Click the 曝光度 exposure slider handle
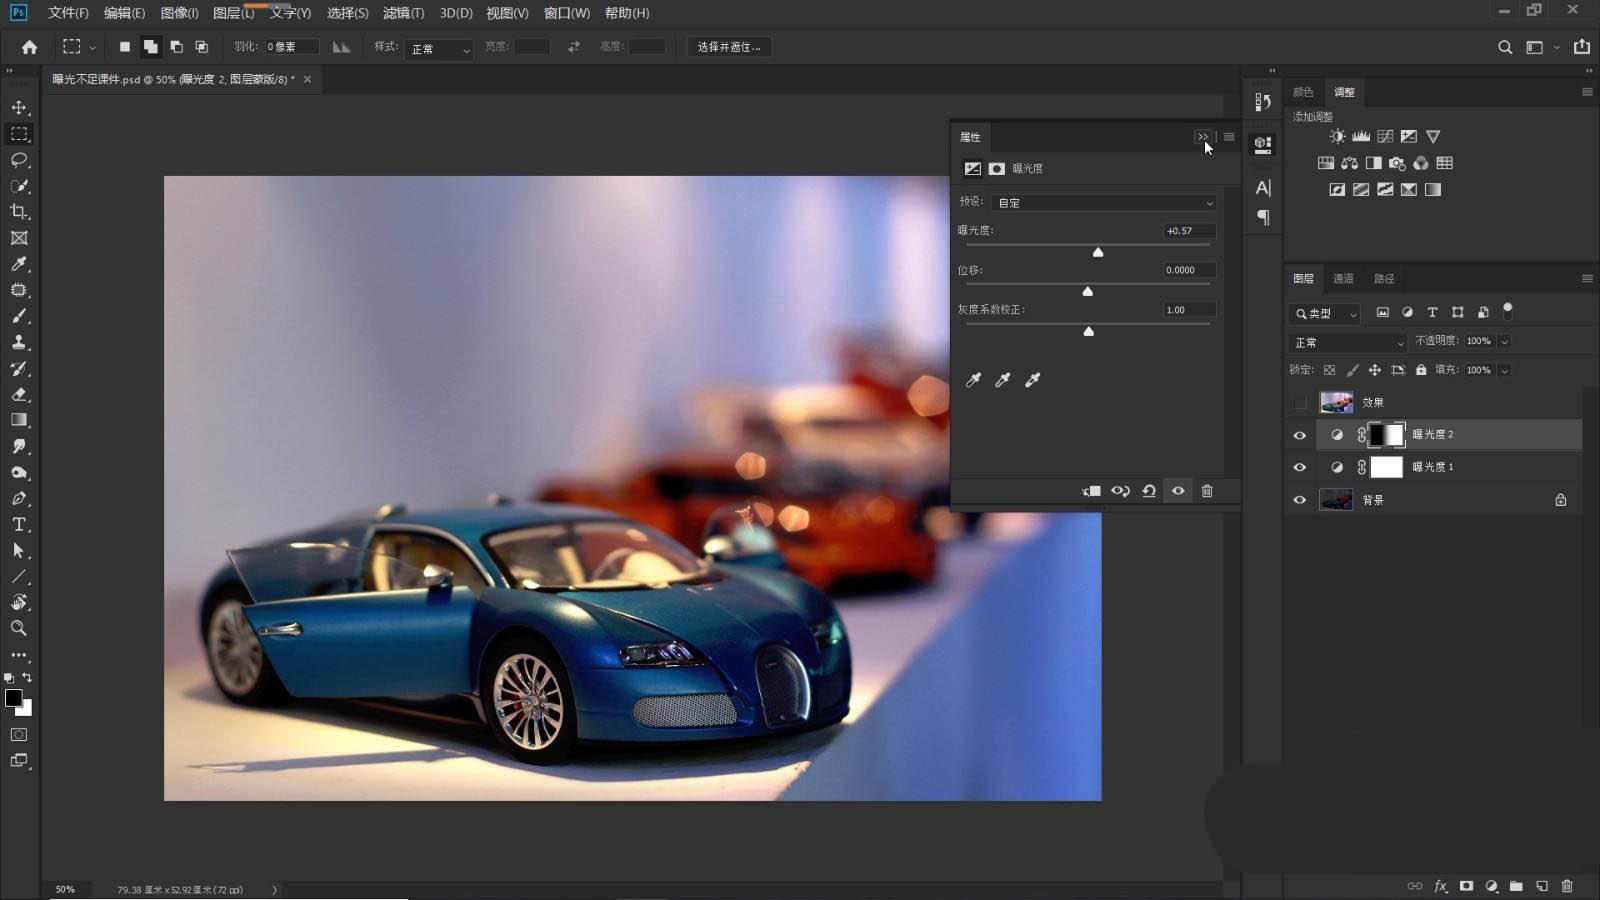 point(1098,253)
